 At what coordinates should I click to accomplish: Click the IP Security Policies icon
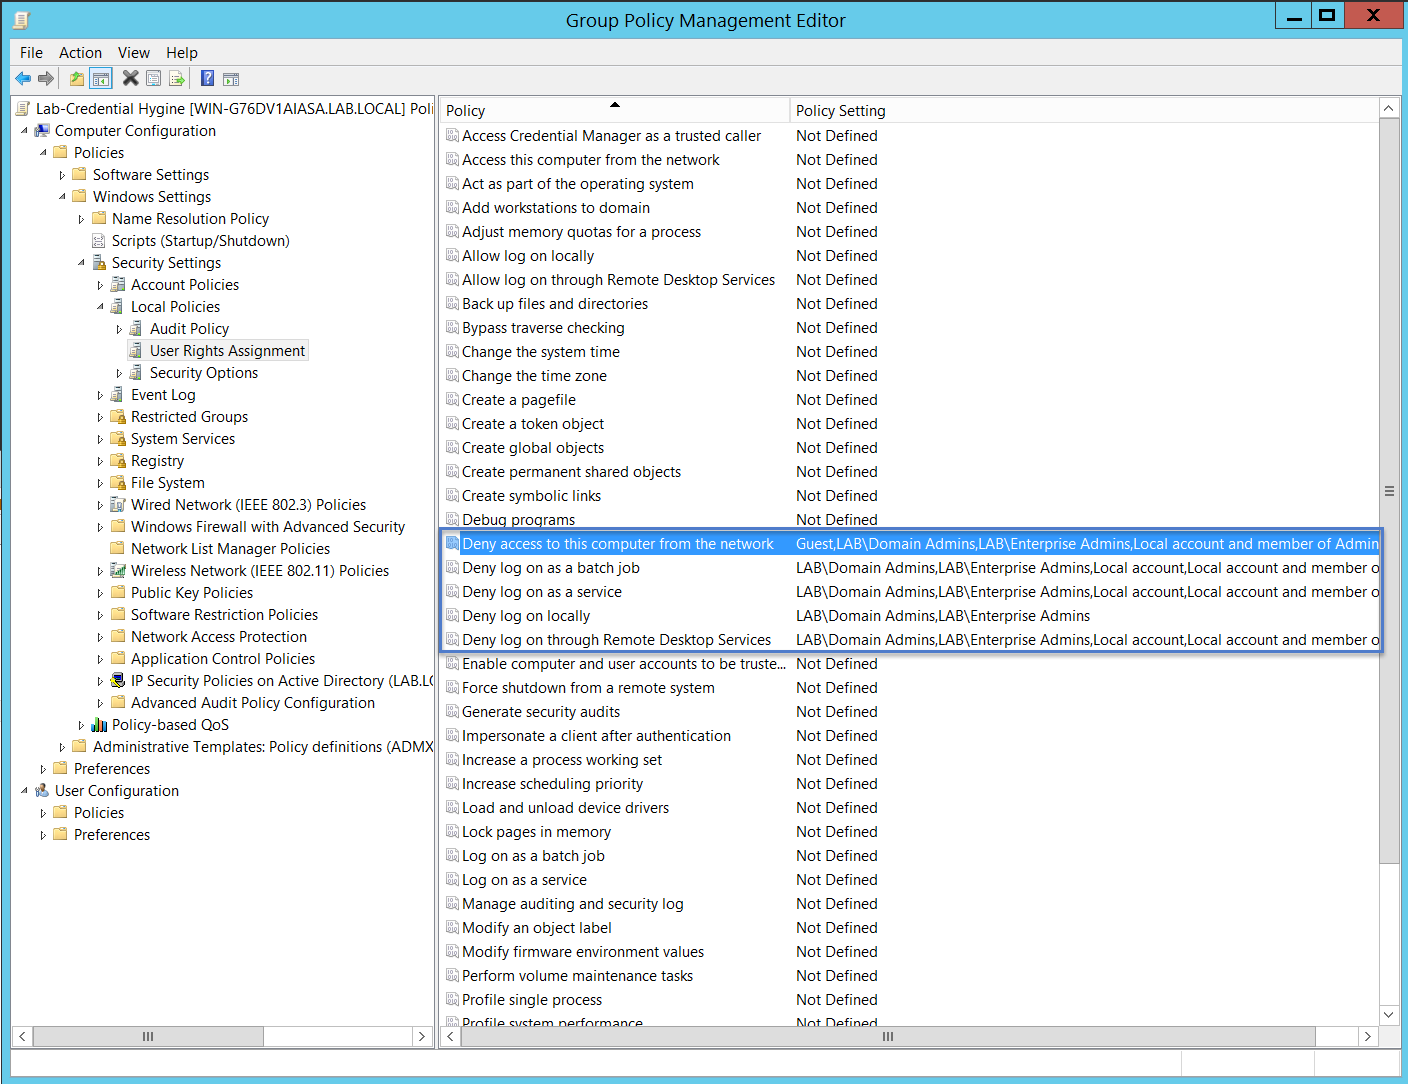[x=118, y=681]
